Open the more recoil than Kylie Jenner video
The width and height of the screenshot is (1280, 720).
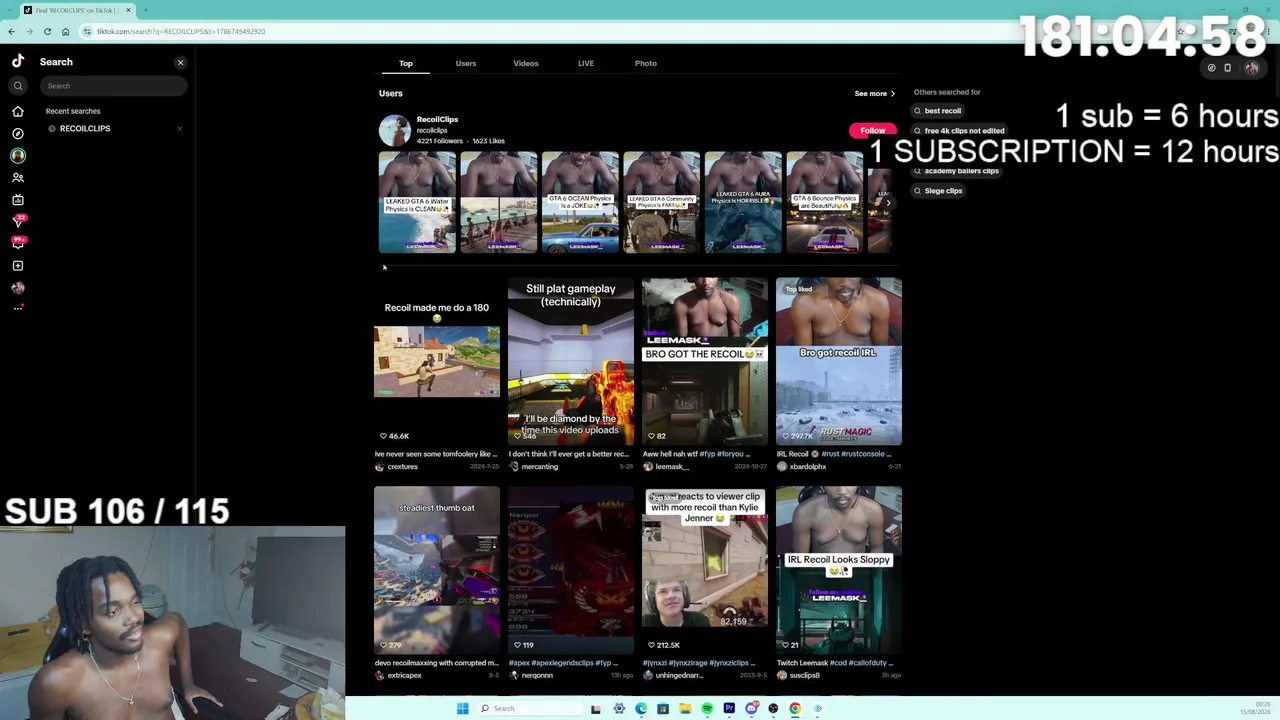pos(705,570)
